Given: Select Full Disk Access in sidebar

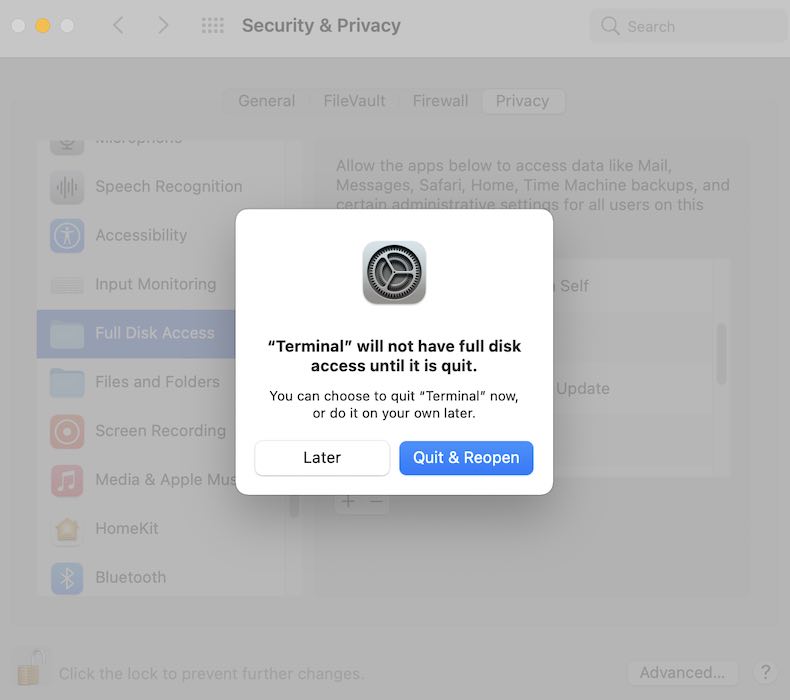Looking at the screenshot, I should pyautogui.click(x=136, y=334).
